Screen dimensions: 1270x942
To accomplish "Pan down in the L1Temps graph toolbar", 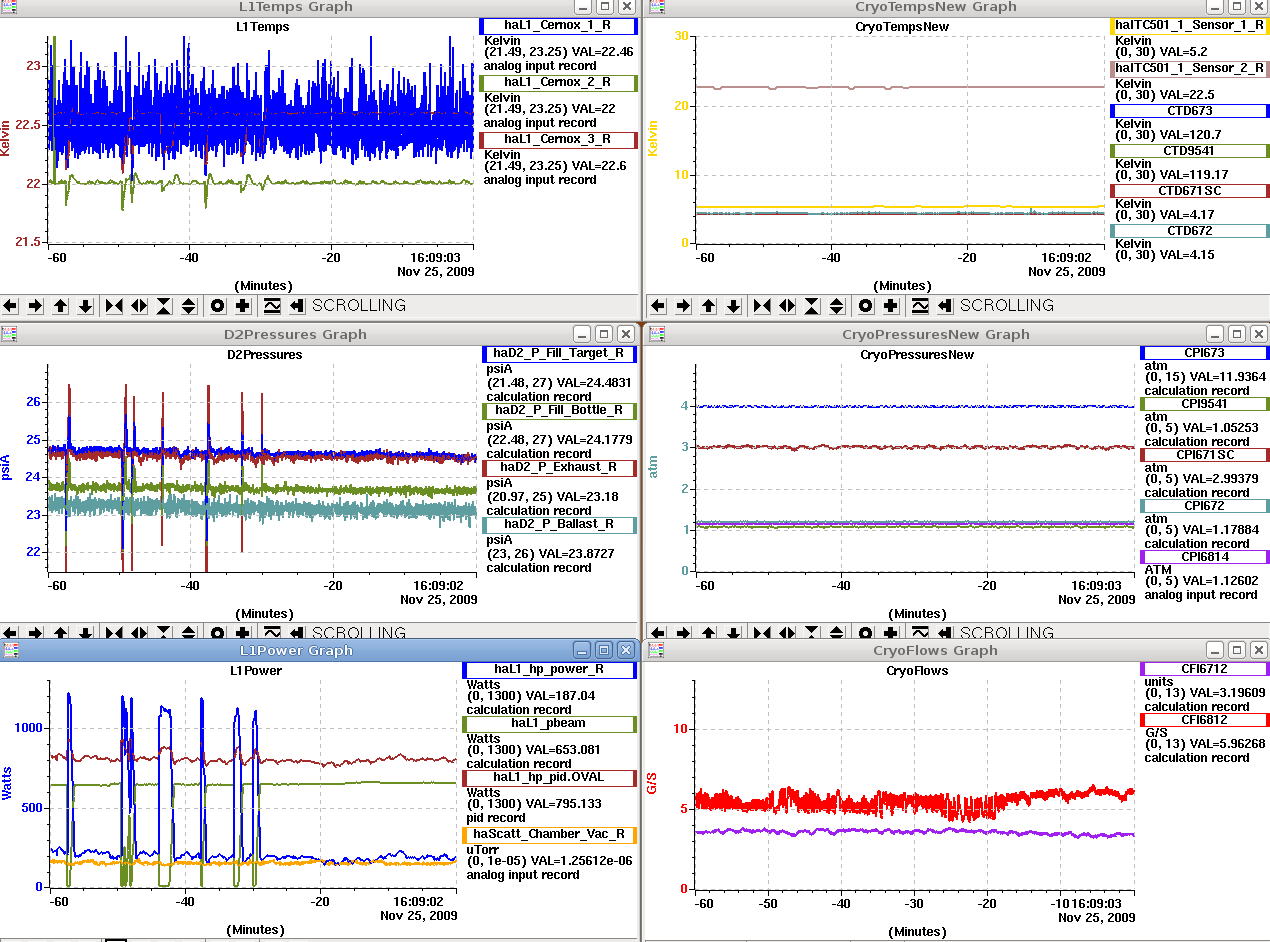I will [85, 306].
